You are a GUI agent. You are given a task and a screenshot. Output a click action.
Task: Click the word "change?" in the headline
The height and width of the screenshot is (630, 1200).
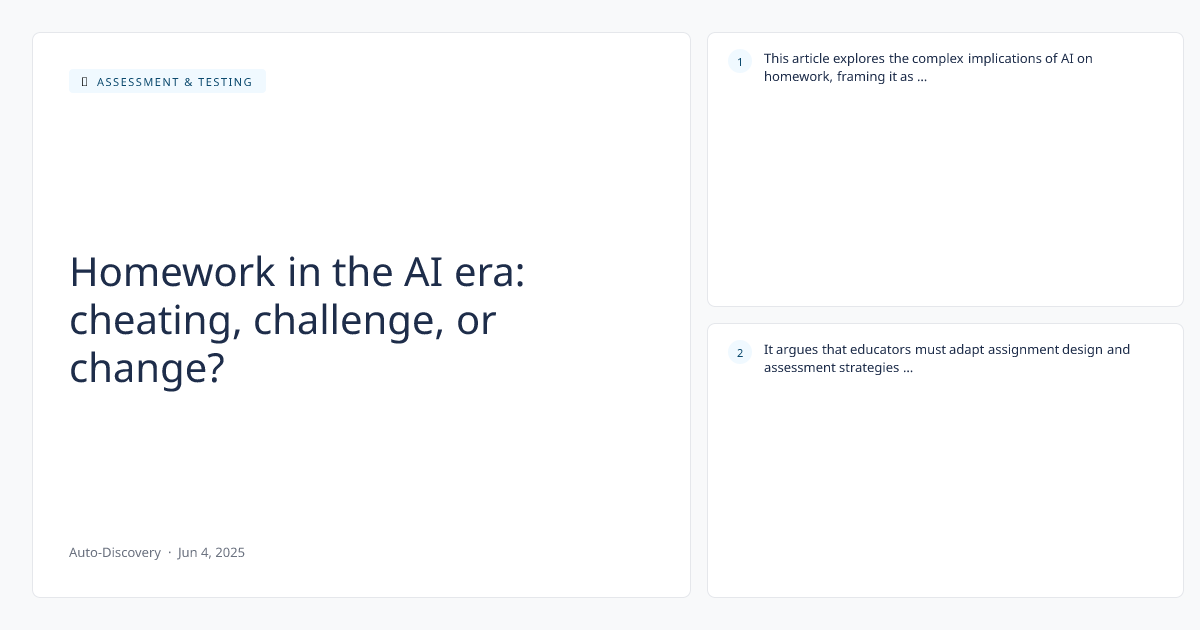tap(147, 368)
